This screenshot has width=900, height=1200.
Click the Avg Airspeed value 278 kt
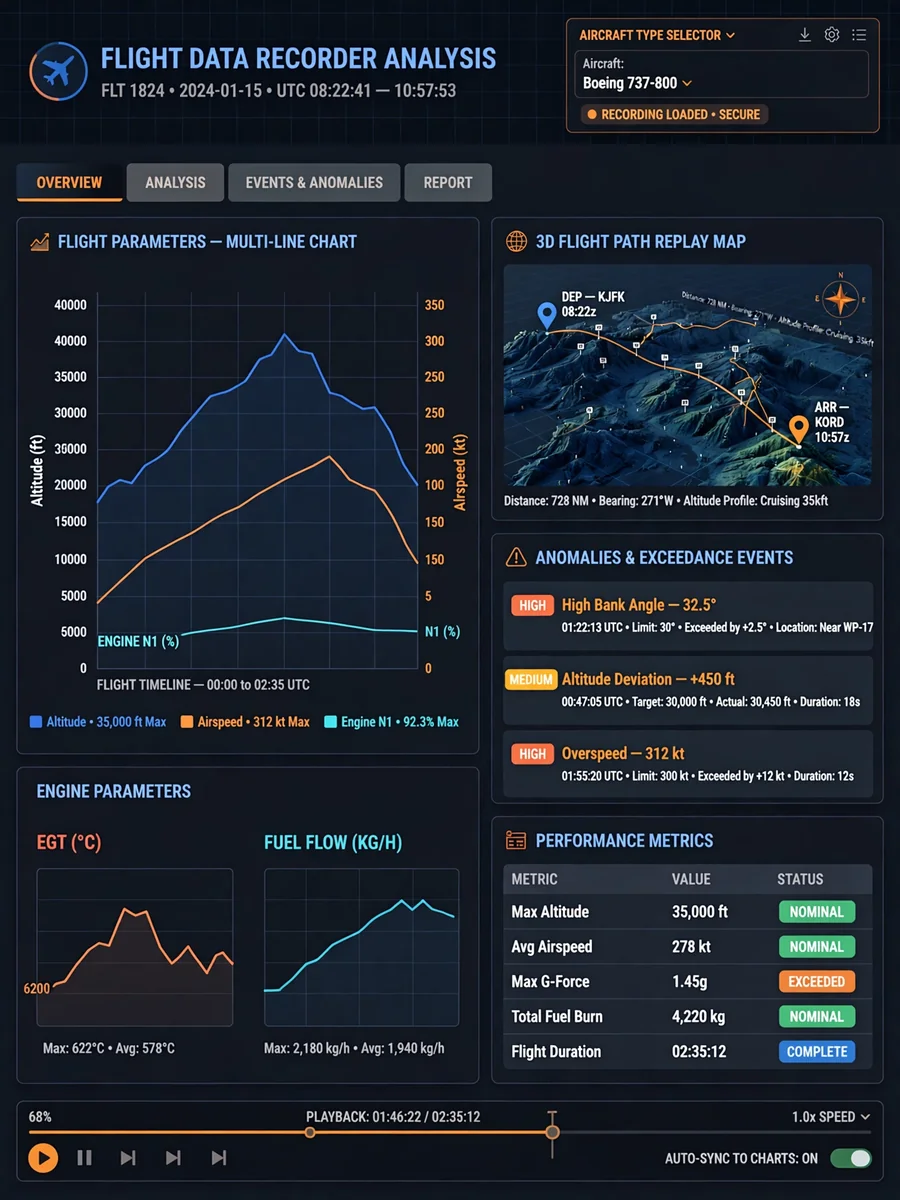692,946
